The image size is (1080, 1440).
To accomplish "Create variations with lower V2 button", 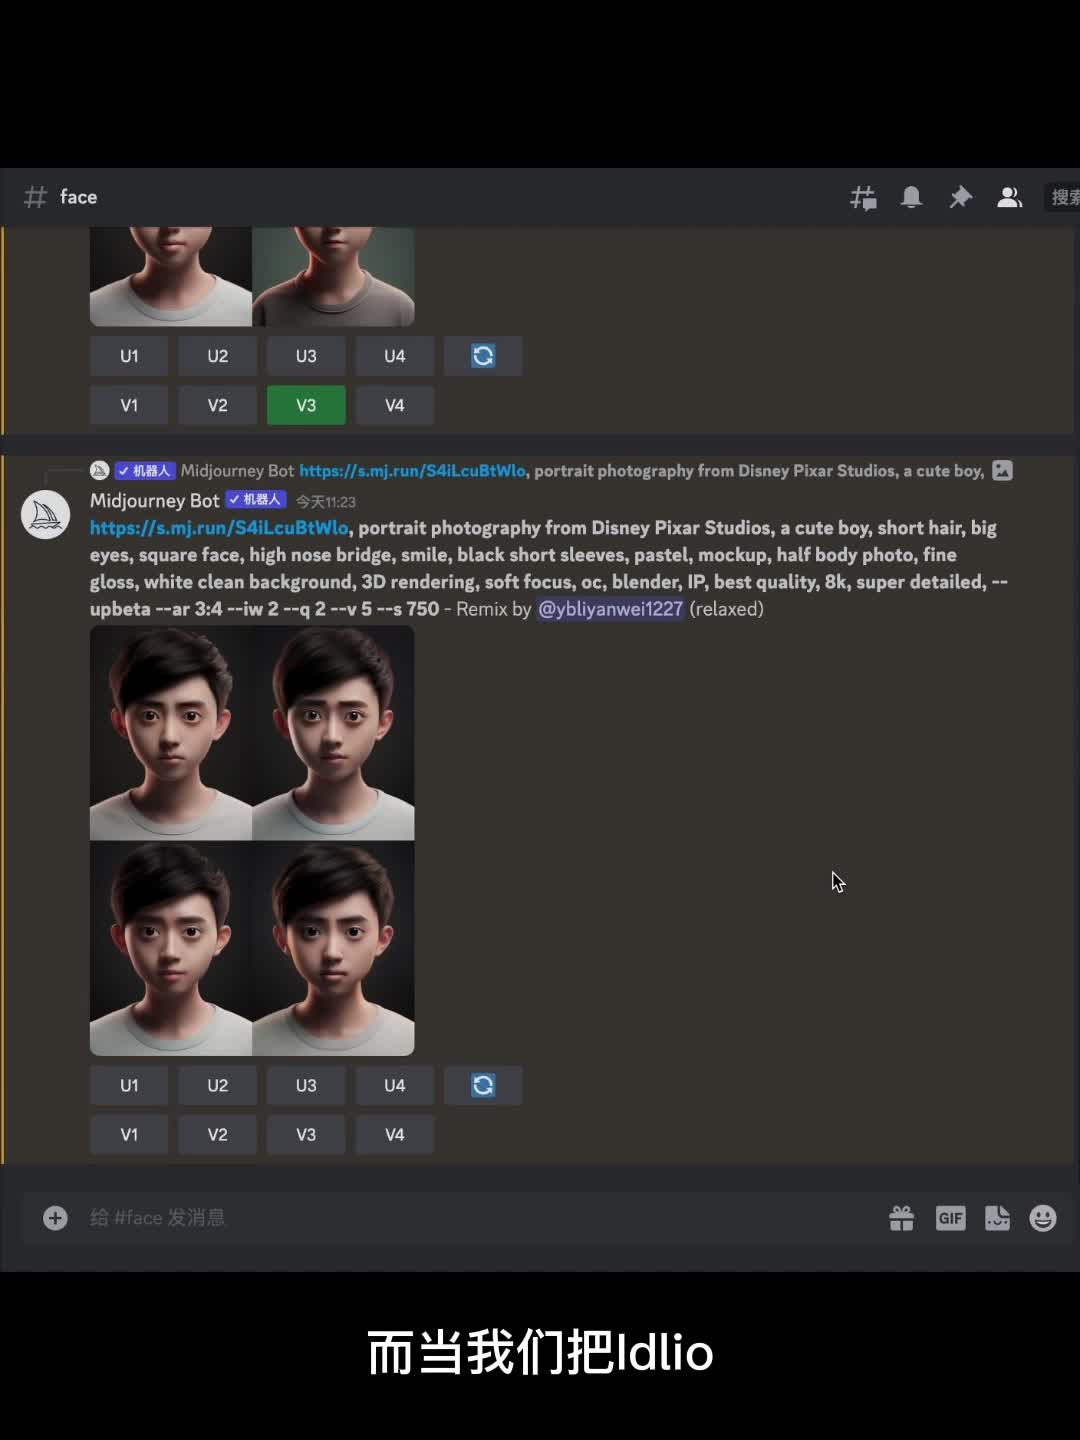I will (x=217, y=1134).
